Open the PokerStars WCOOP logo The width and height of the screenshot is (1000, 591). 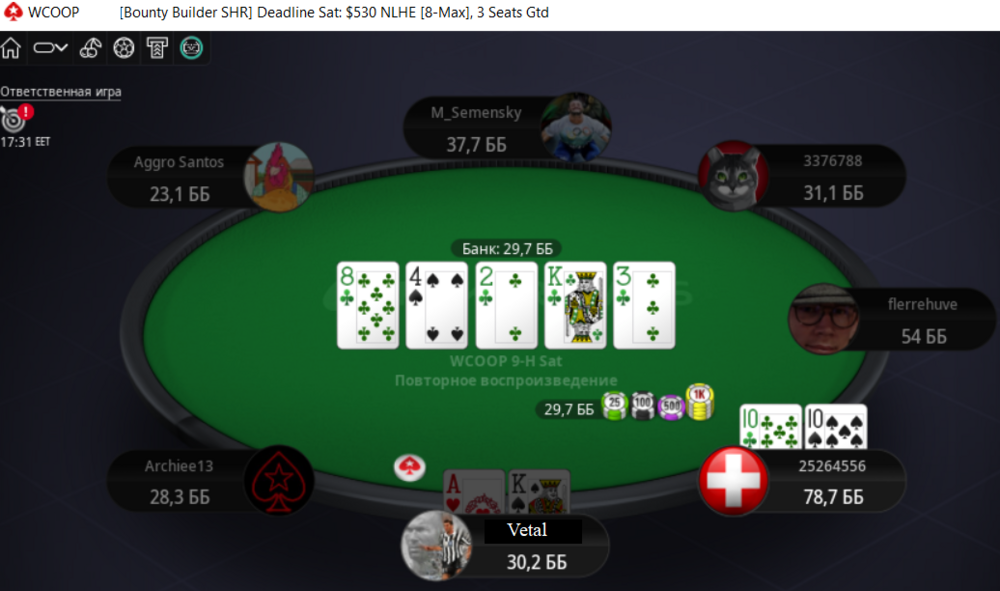tap(40, 12)
